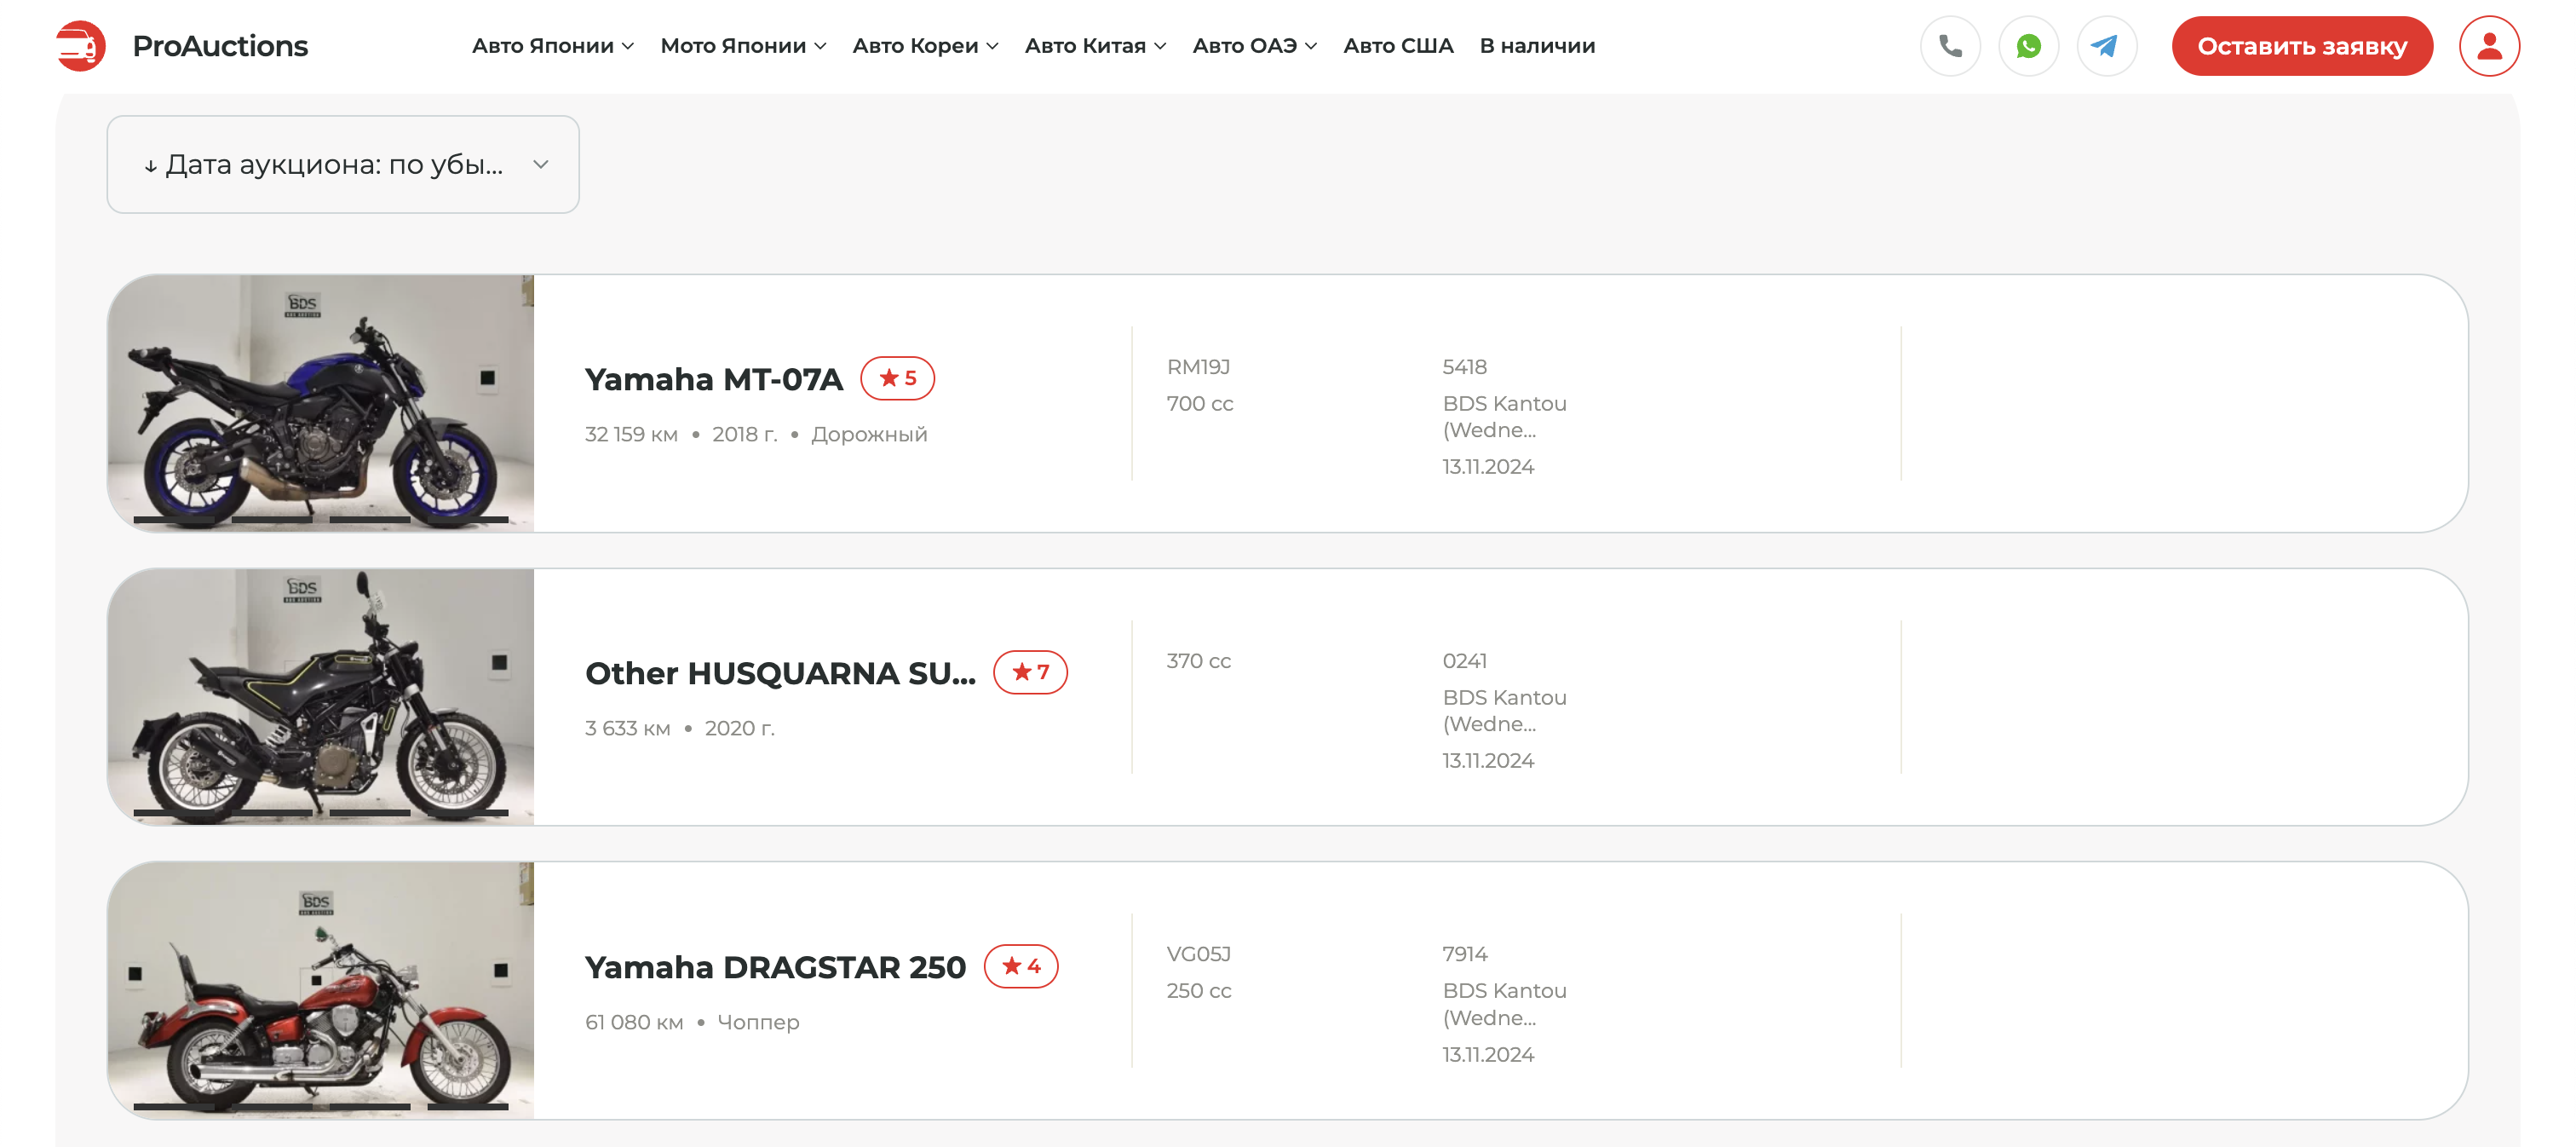Click lot number 0241
The height and width of the screenshot is (1147, 2576).
coord(1464,661)
